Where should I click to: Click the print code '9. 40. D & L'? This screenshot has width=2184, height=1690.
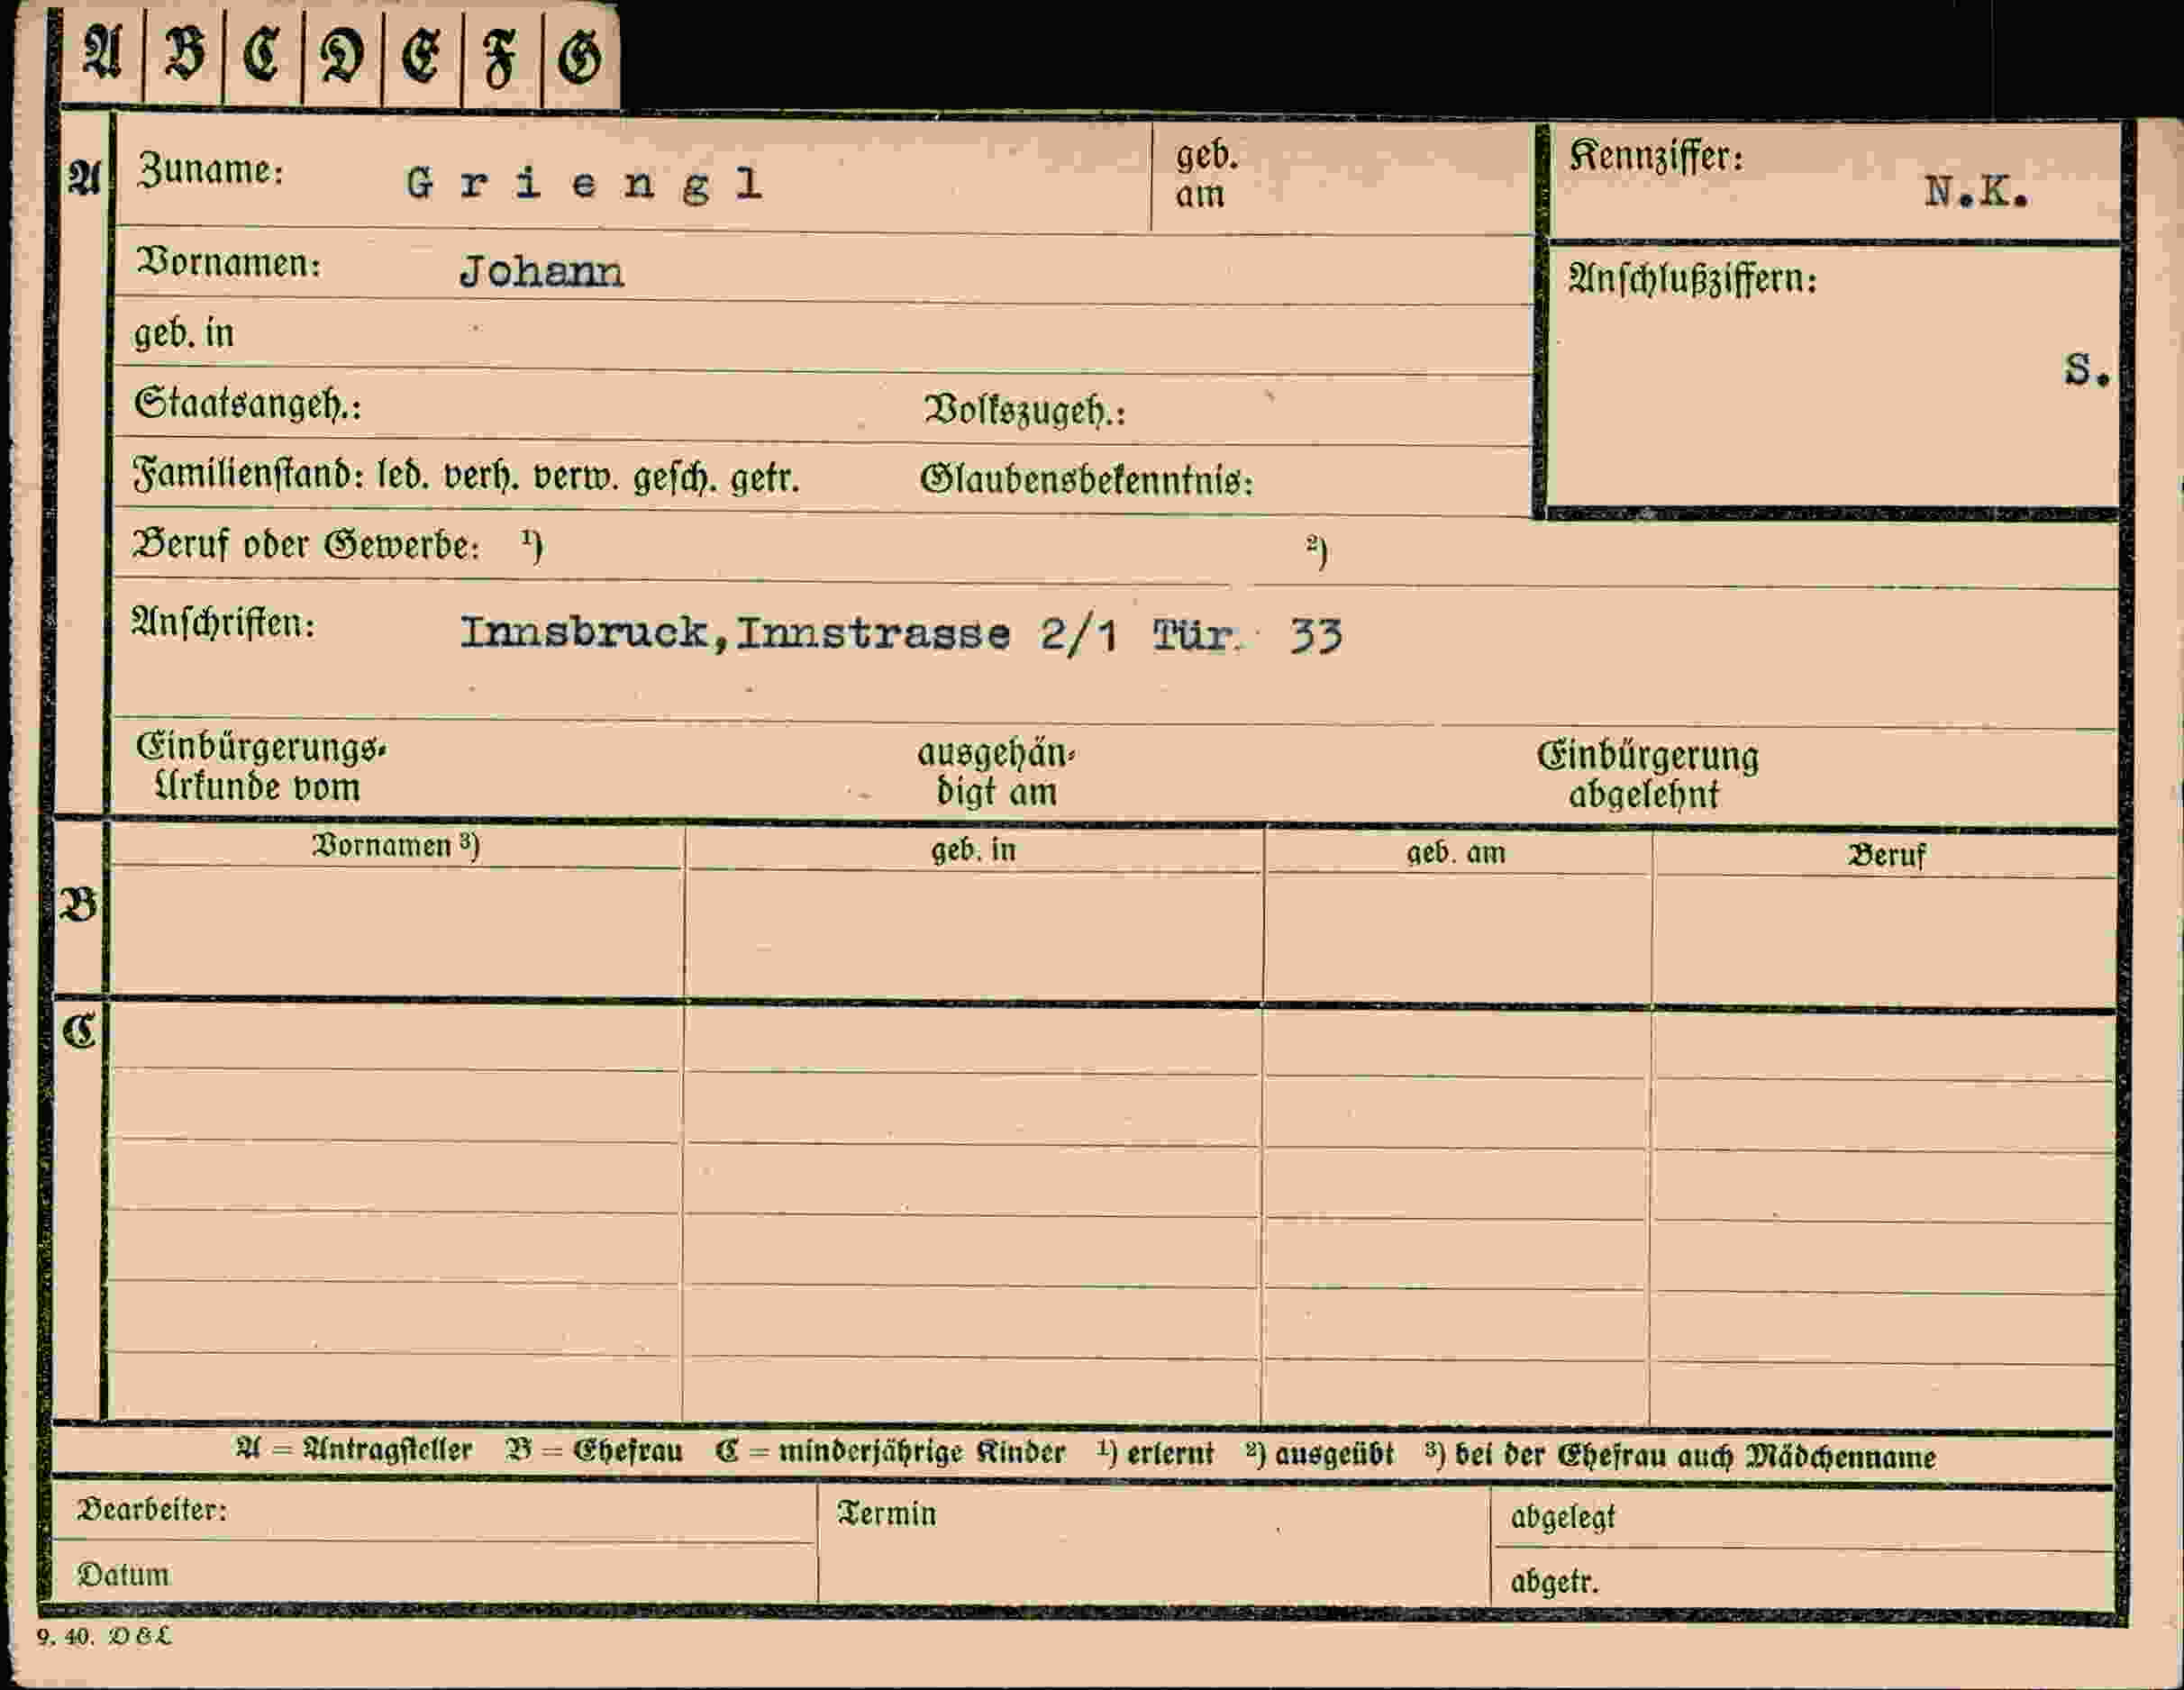coord(104,1637)
